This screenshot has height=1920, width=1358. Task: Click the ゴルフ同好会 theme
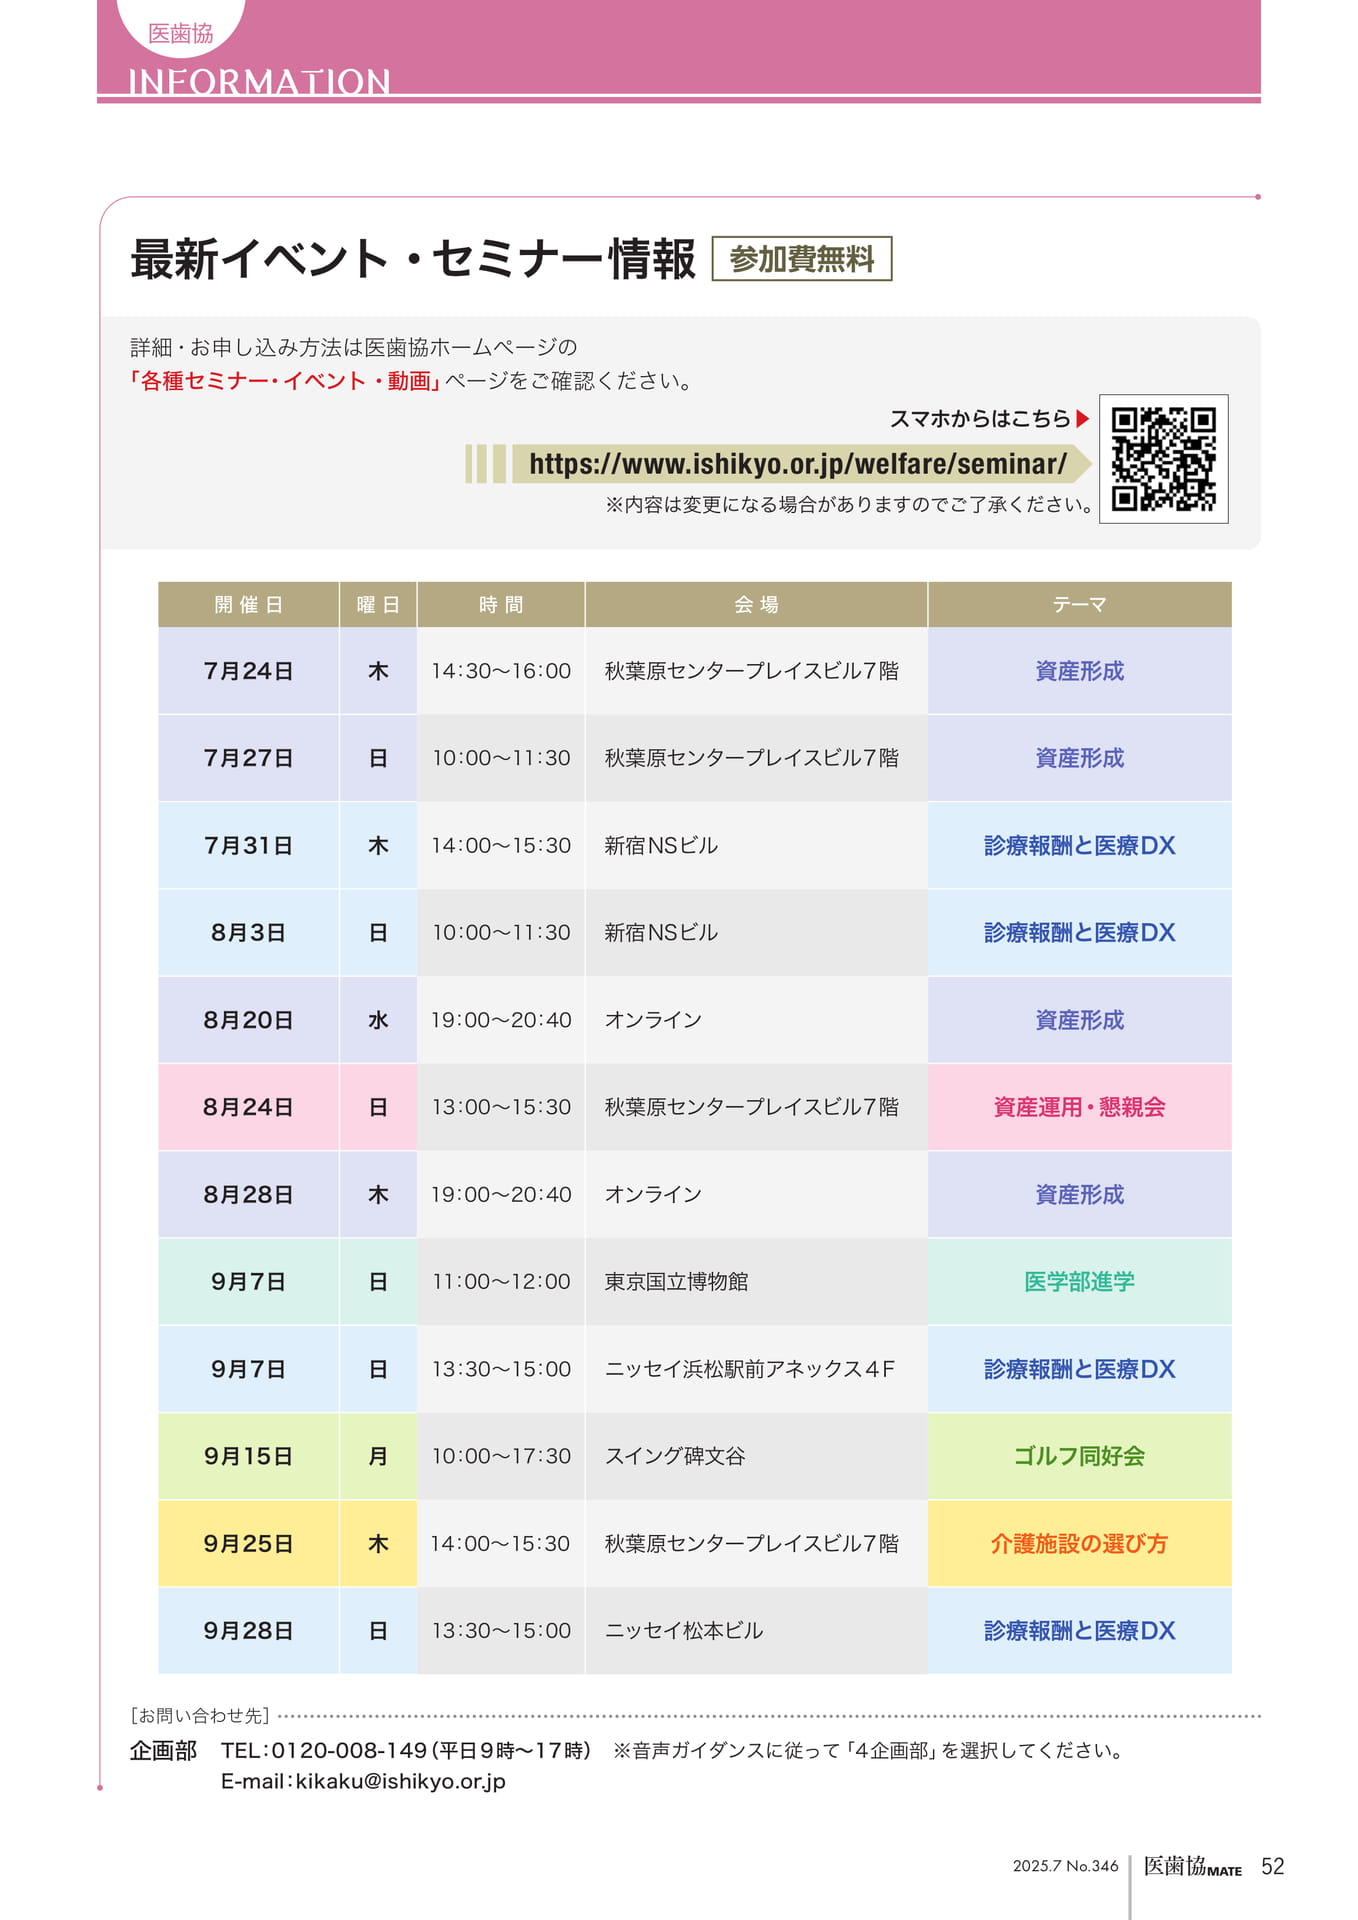(x=1080, y=1456)
